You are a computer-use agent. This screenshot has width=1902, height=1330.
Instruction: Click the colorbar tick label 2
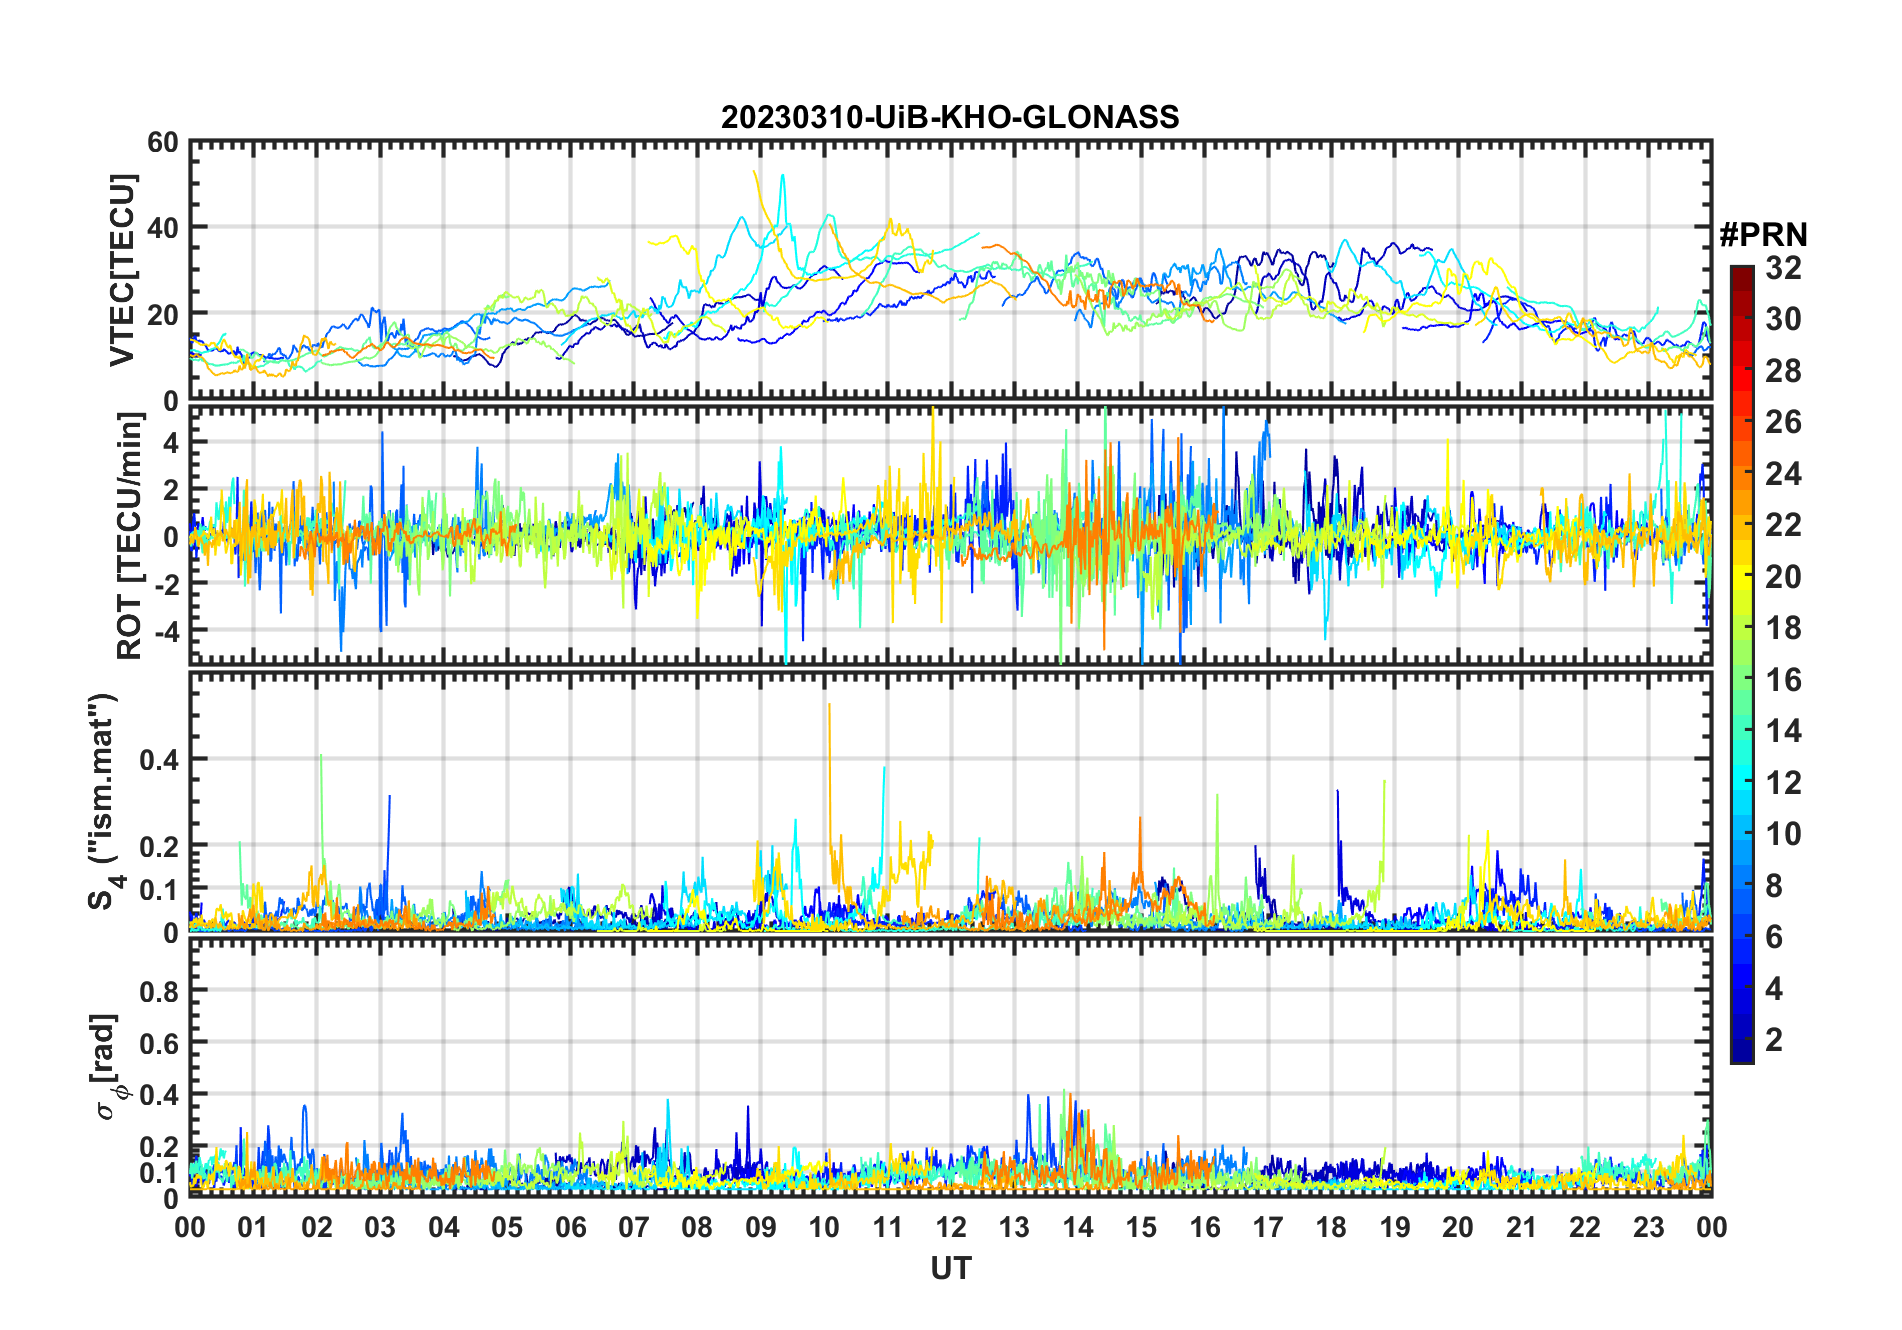(x=1774, y=1040)
